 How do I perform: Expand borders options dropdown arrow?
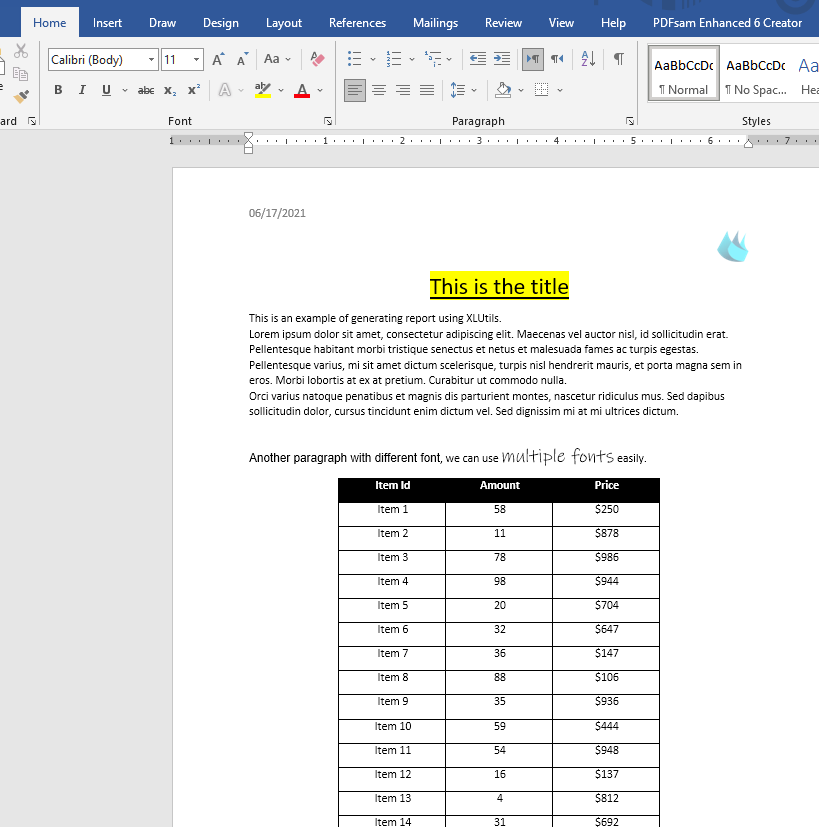pyautogui.click(x=560, y=91)
